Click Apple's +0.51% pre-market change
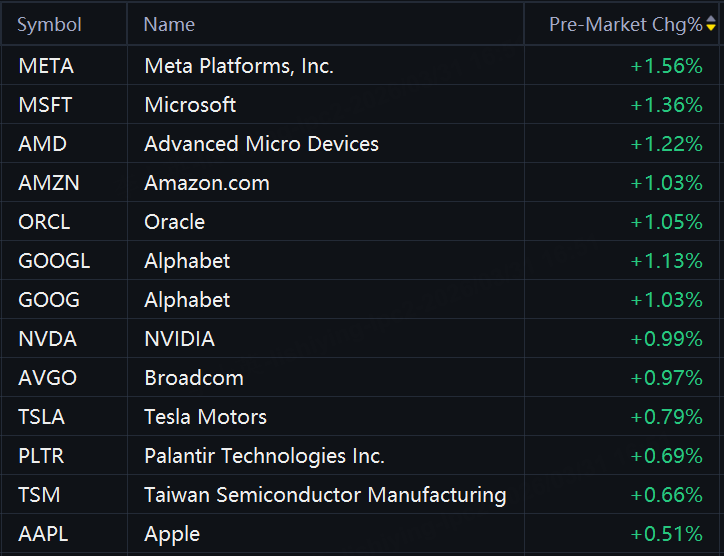 point(666,534)
